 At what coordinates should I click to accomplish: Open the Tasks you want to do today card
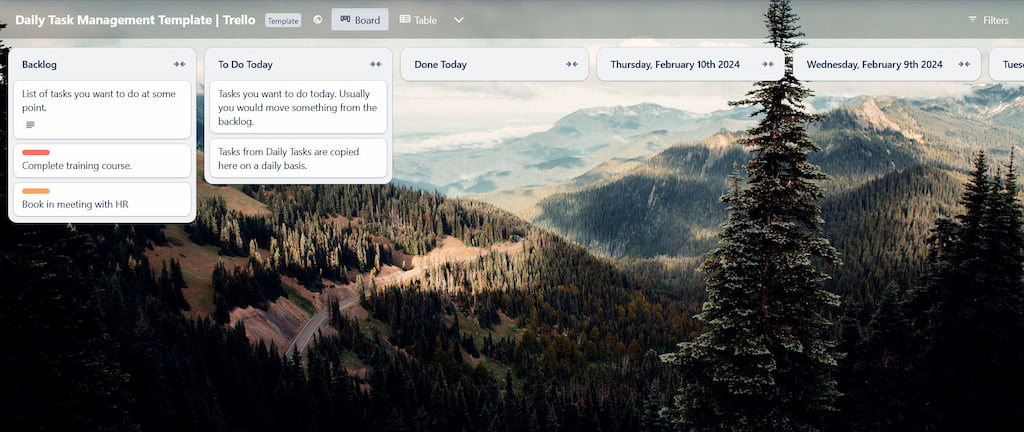pos(298,107)
